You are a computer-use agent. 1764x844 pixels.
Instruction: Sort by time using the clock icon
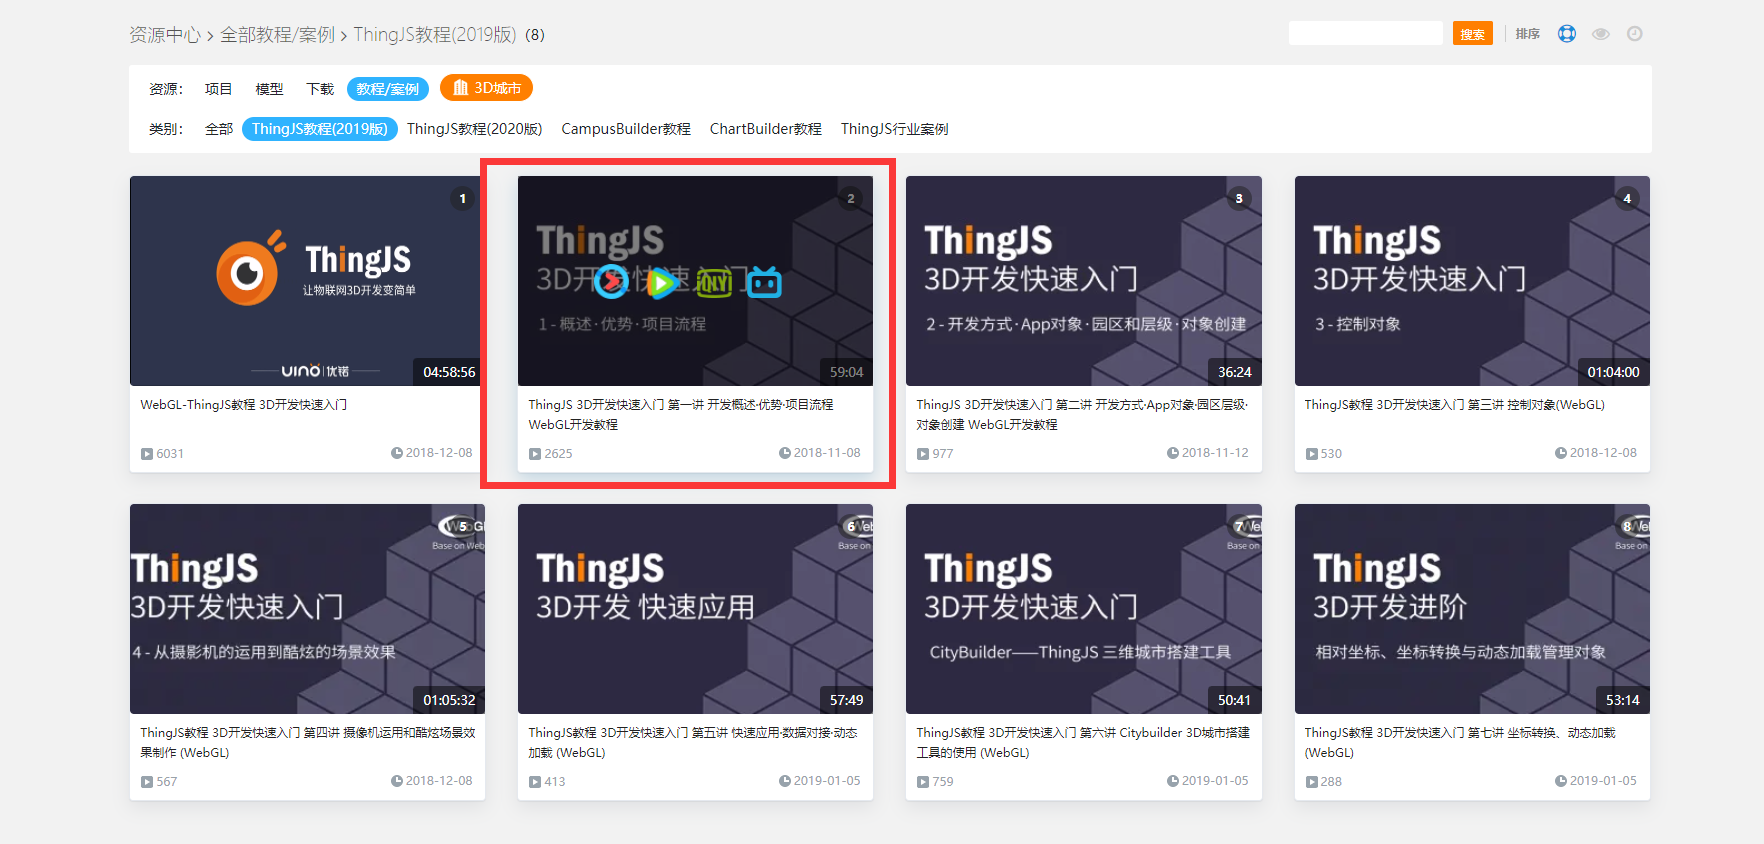1635,34
